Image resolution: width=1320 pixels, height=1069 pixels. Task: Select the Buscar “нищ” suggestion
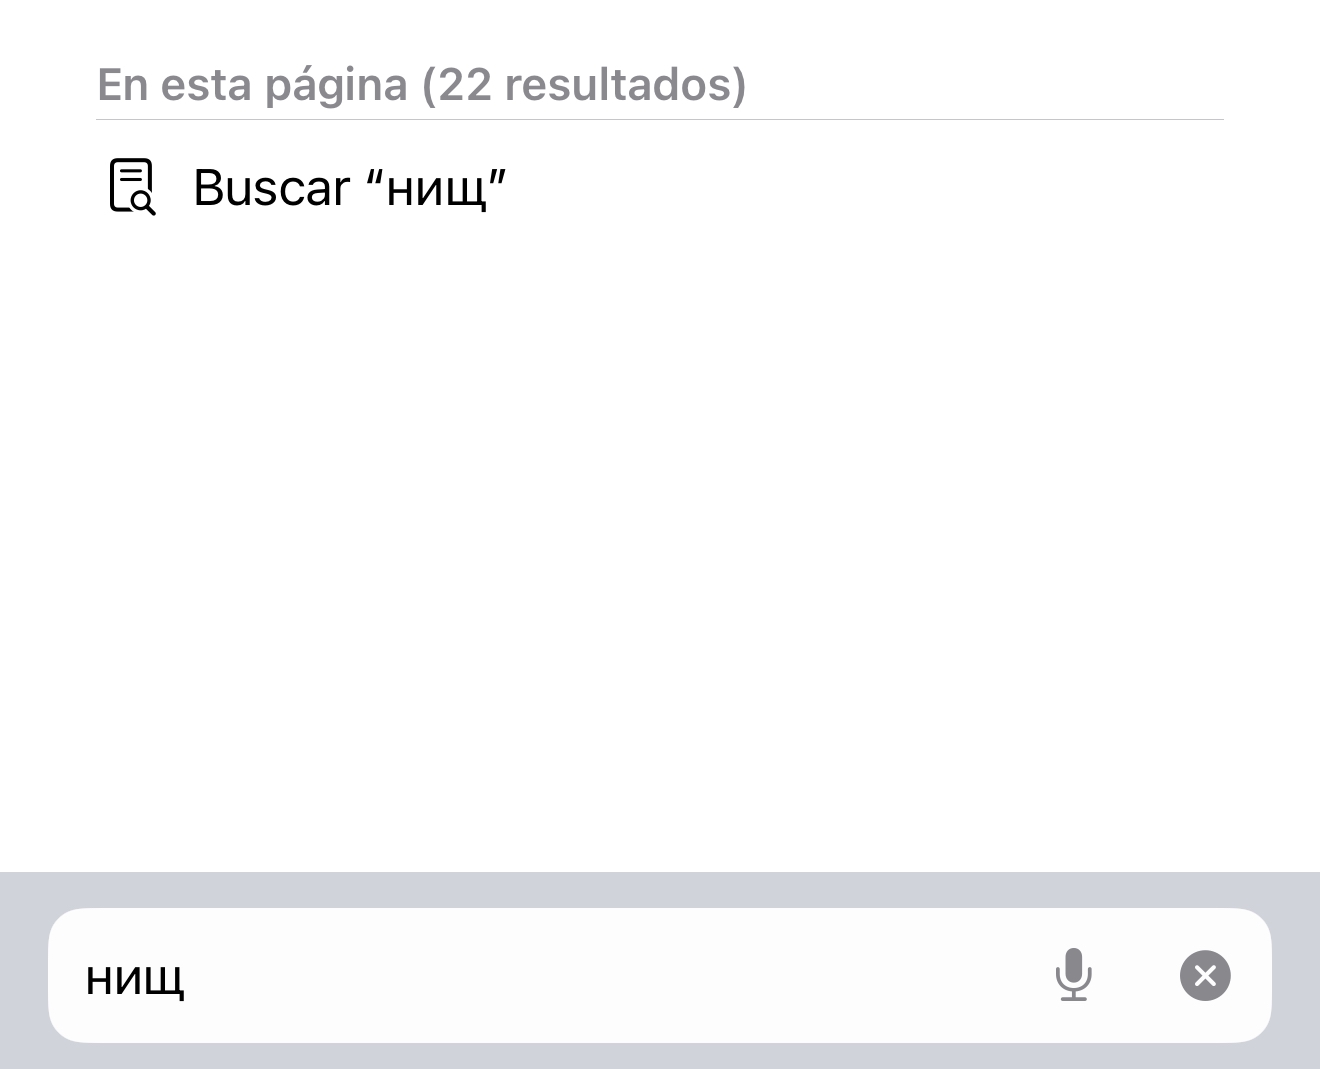click(660, 187)
